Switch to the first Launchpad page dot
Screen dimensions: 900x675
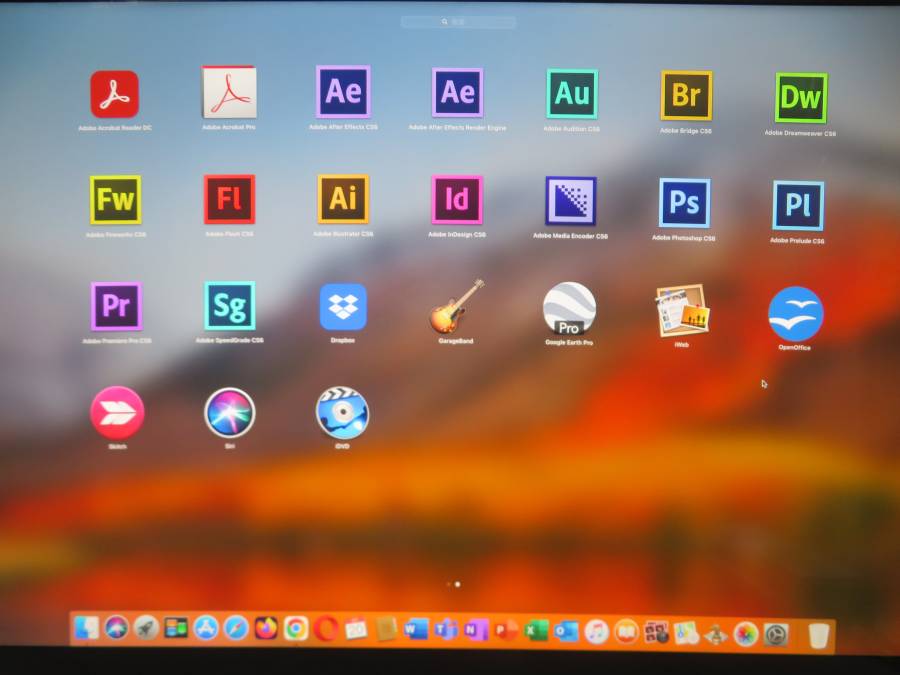[448, 584]
